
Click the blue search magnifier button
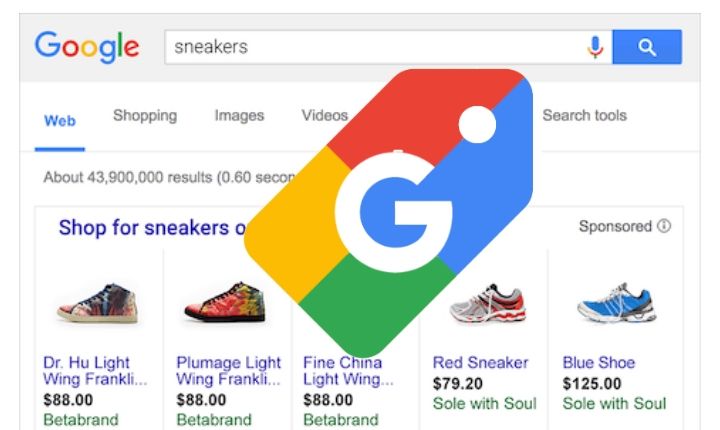coord(646,46)
